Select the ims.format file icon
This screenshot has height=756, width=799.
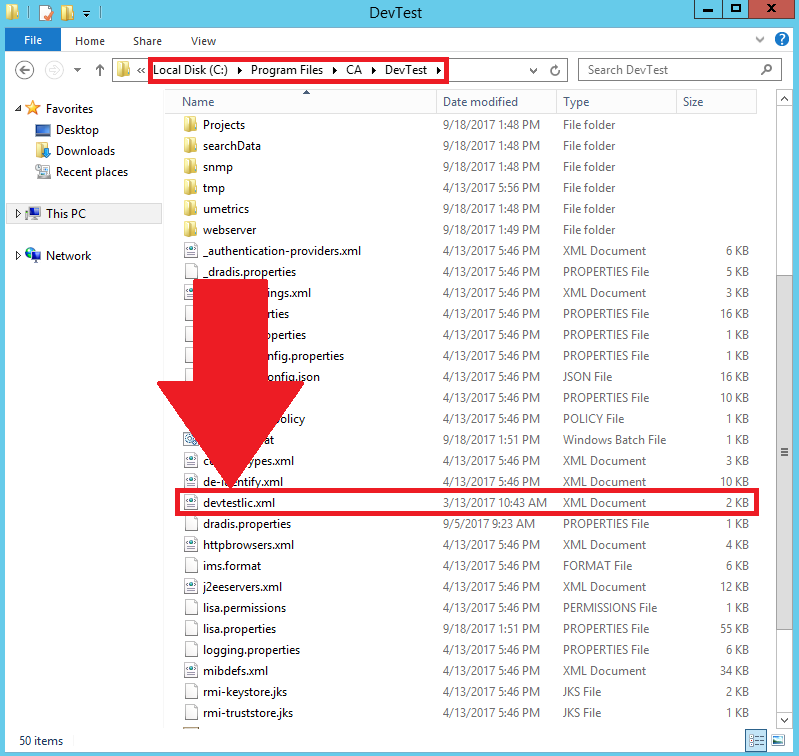191,565
